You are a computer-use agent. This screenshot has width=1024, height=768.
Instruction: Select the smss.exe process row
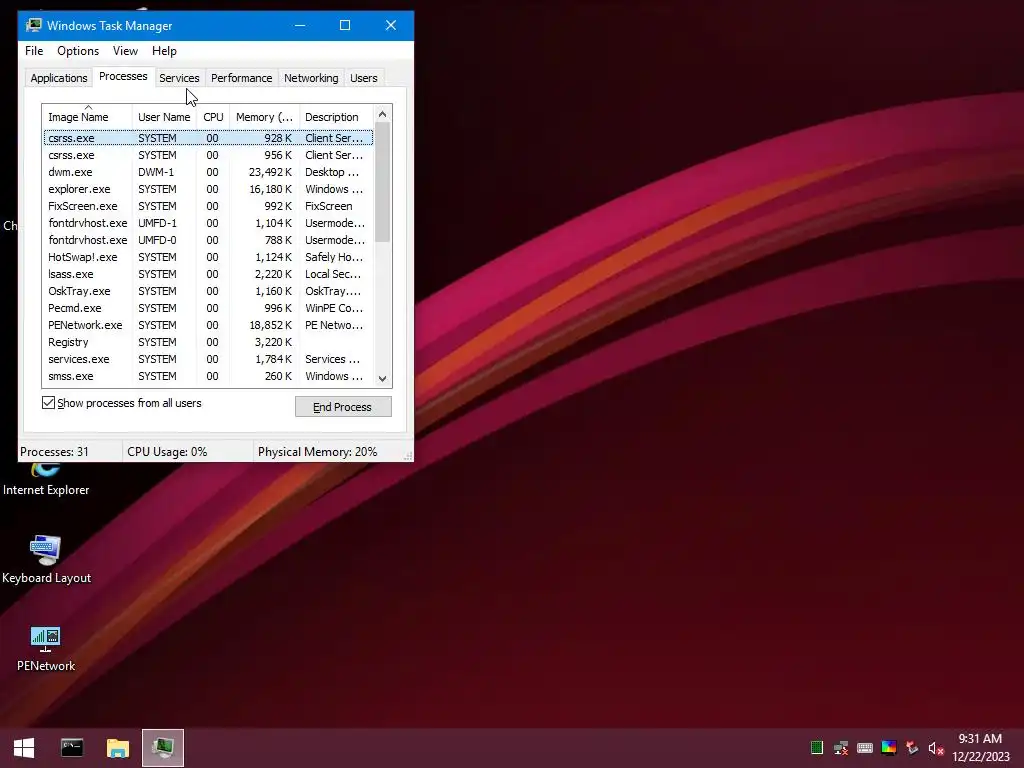click(208, 376)
